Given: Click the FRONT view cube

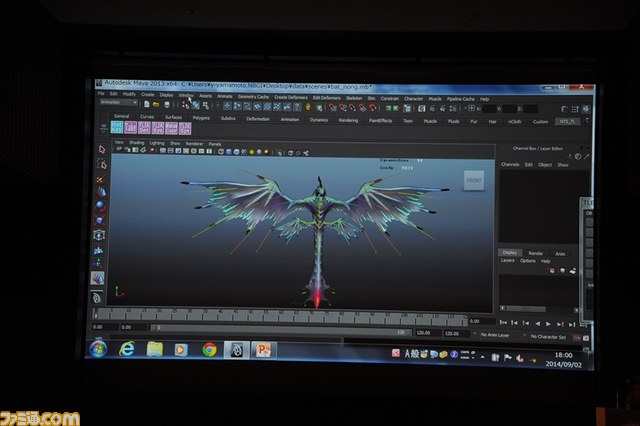Looking at the screenshot, I should coord(472,181).
